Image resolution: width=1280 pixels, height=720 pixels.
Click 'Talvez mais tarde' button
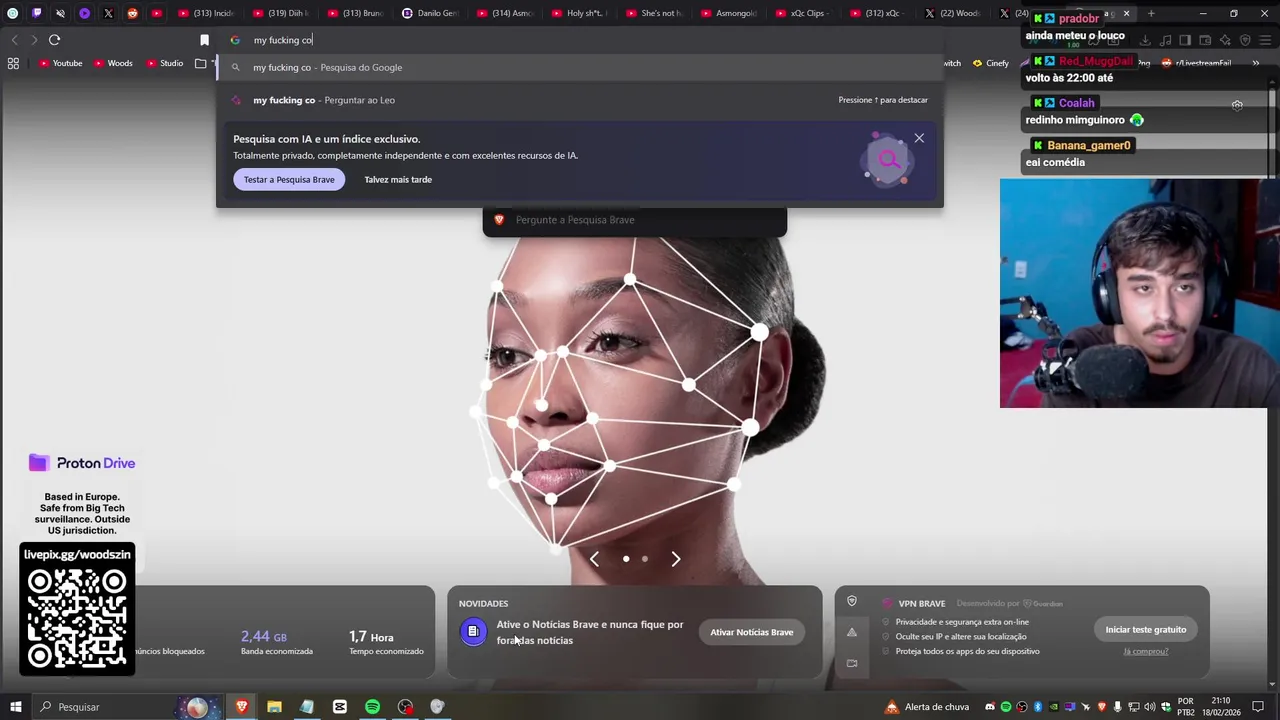pos(398,180)
